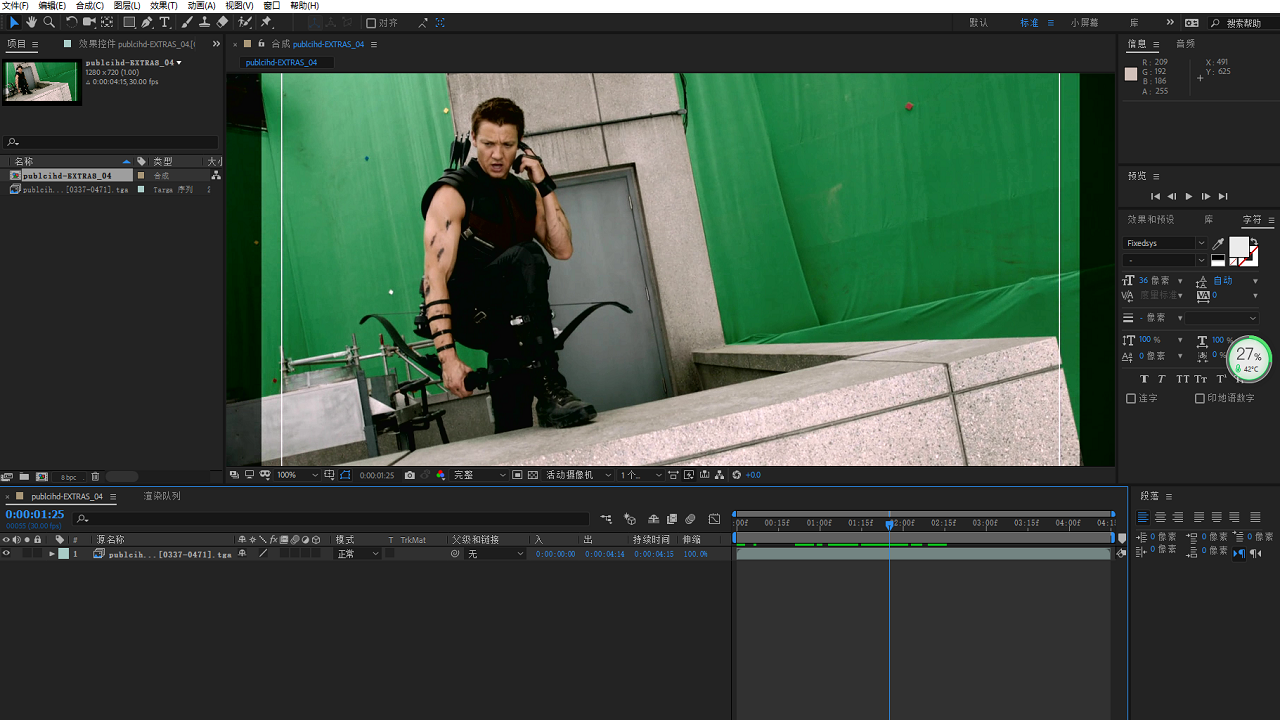Select the Rotation tool
The width and height of the screenshot is (1280, 720).
pyautogui.click(x=71, y=22)
